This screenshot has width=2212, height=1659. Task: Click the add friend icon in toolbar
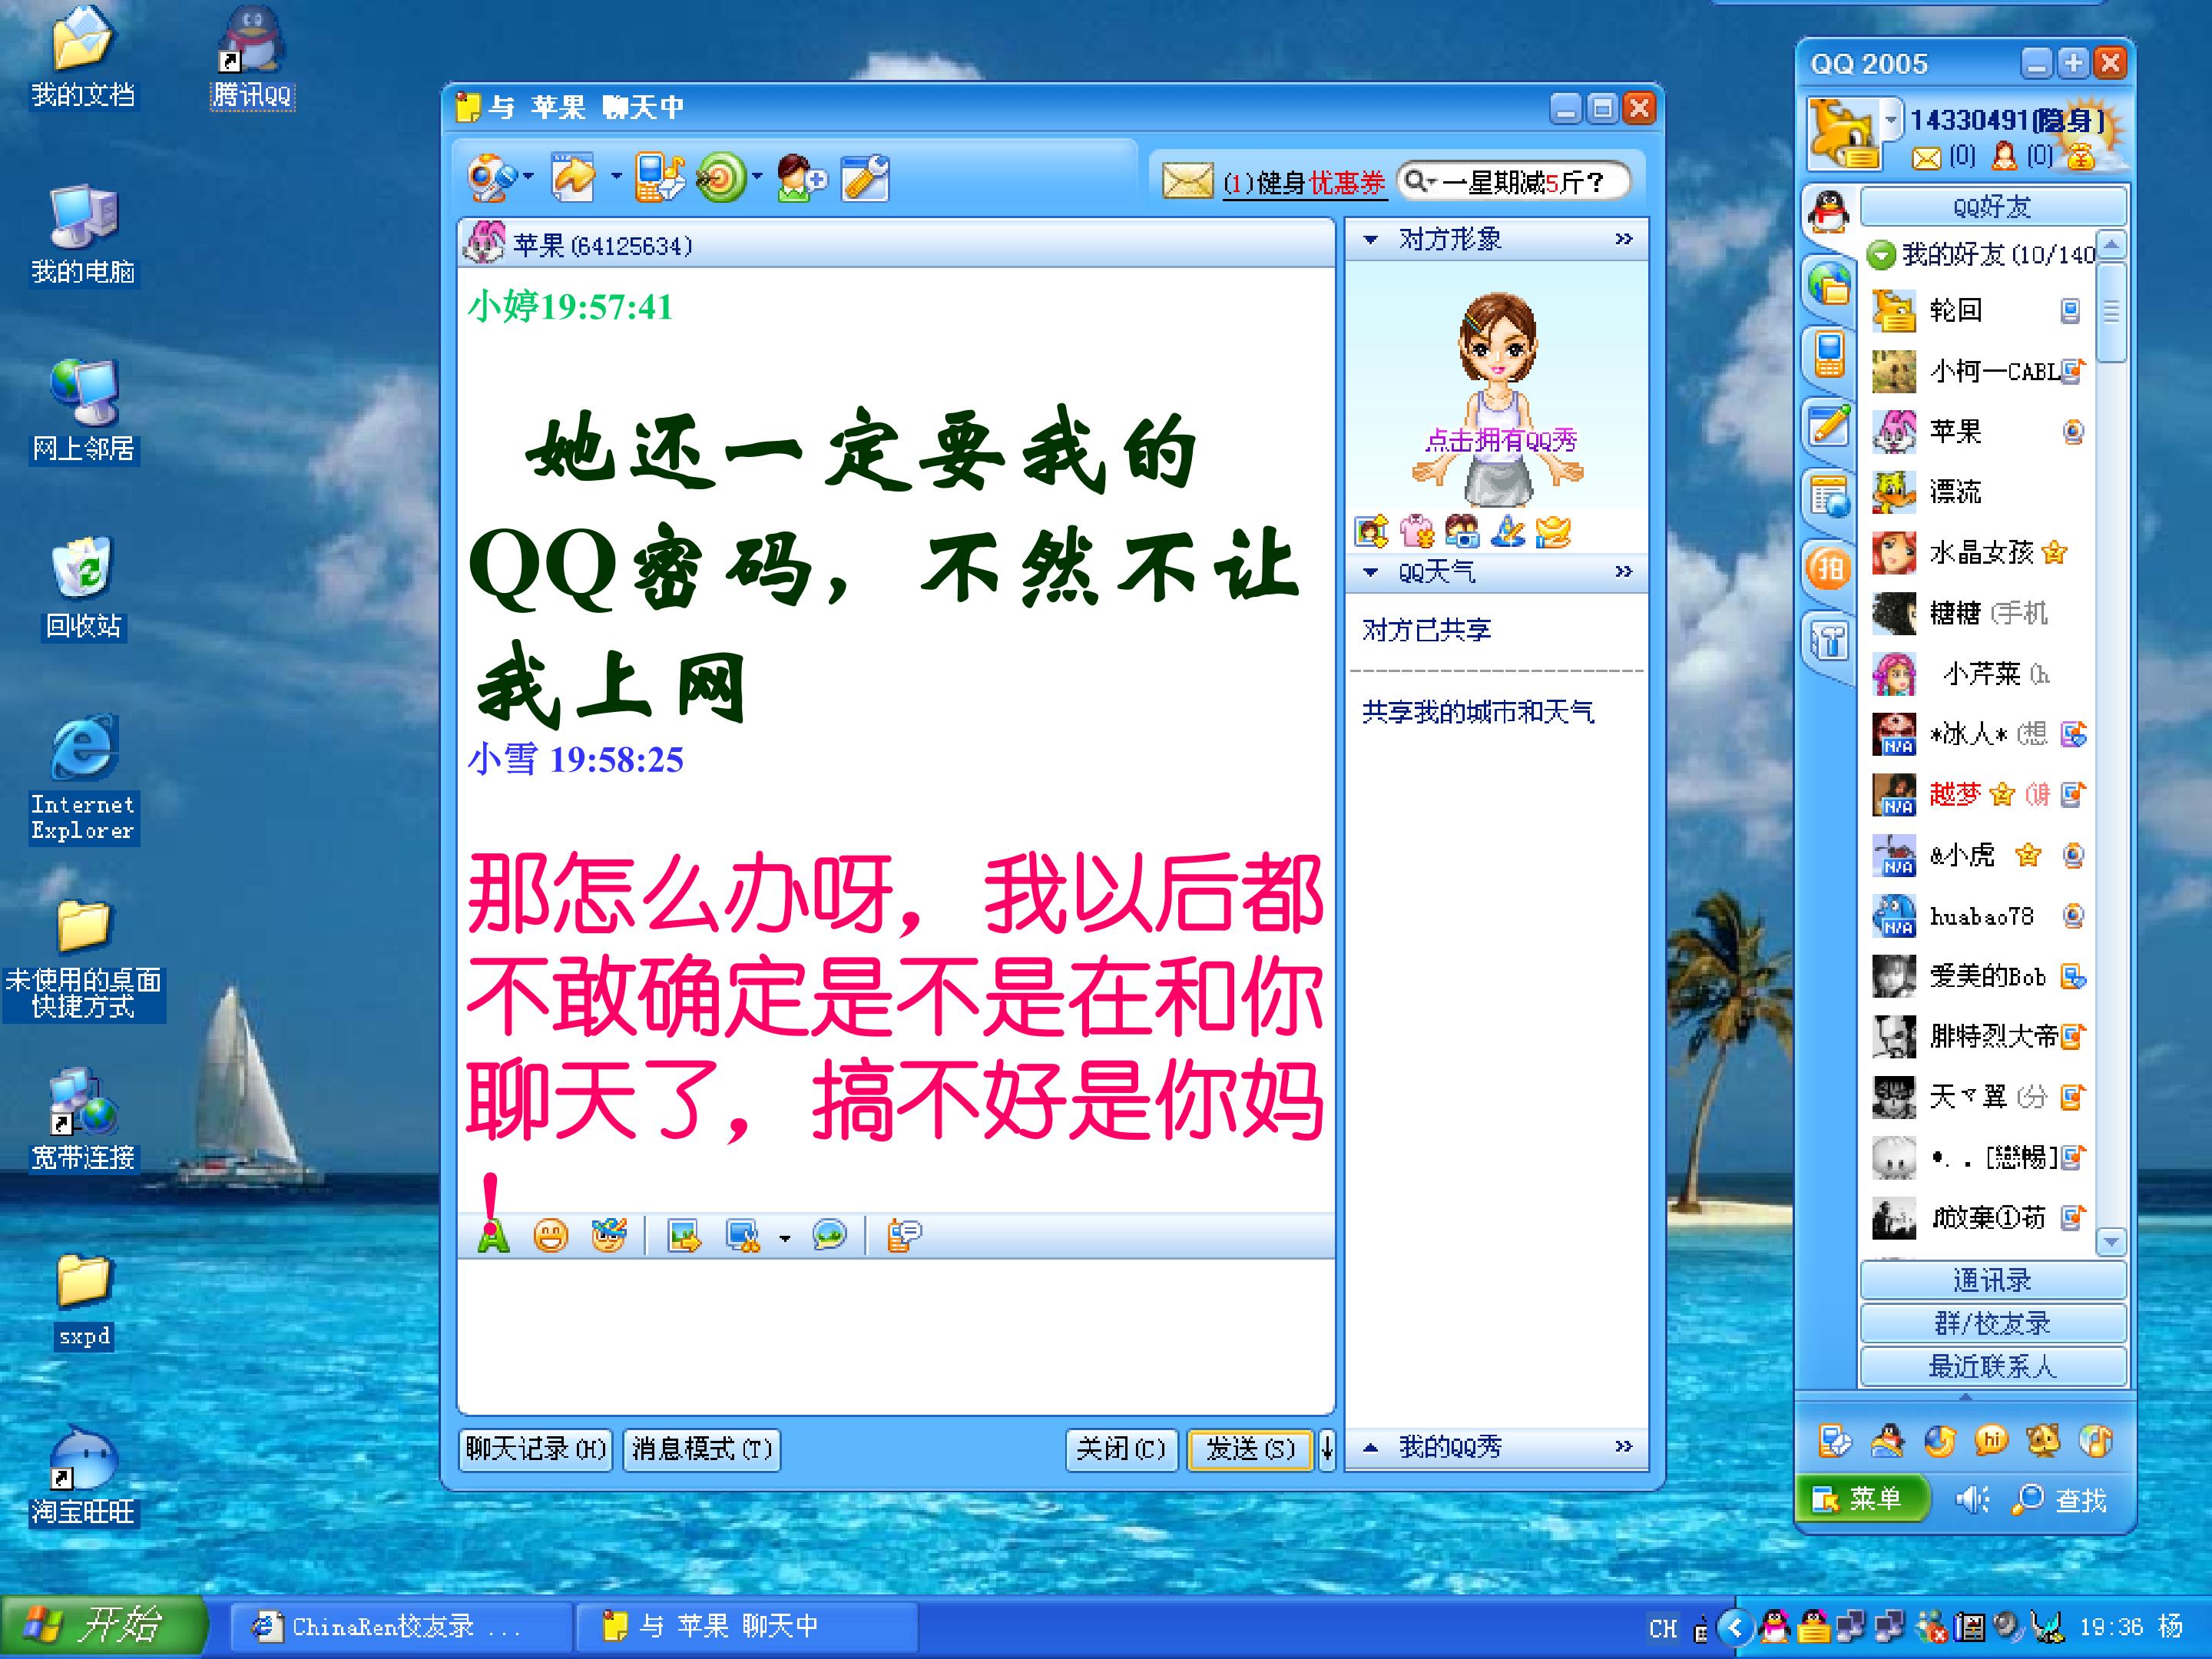coord(801,179)
